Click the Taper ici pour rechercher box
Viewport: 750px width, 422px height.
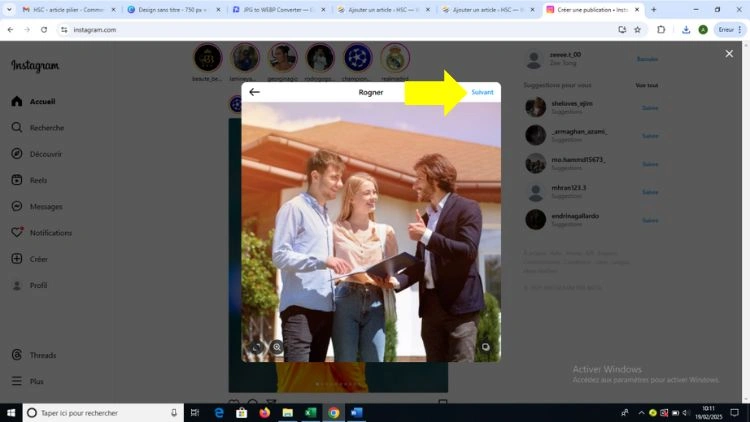point(103,412)
